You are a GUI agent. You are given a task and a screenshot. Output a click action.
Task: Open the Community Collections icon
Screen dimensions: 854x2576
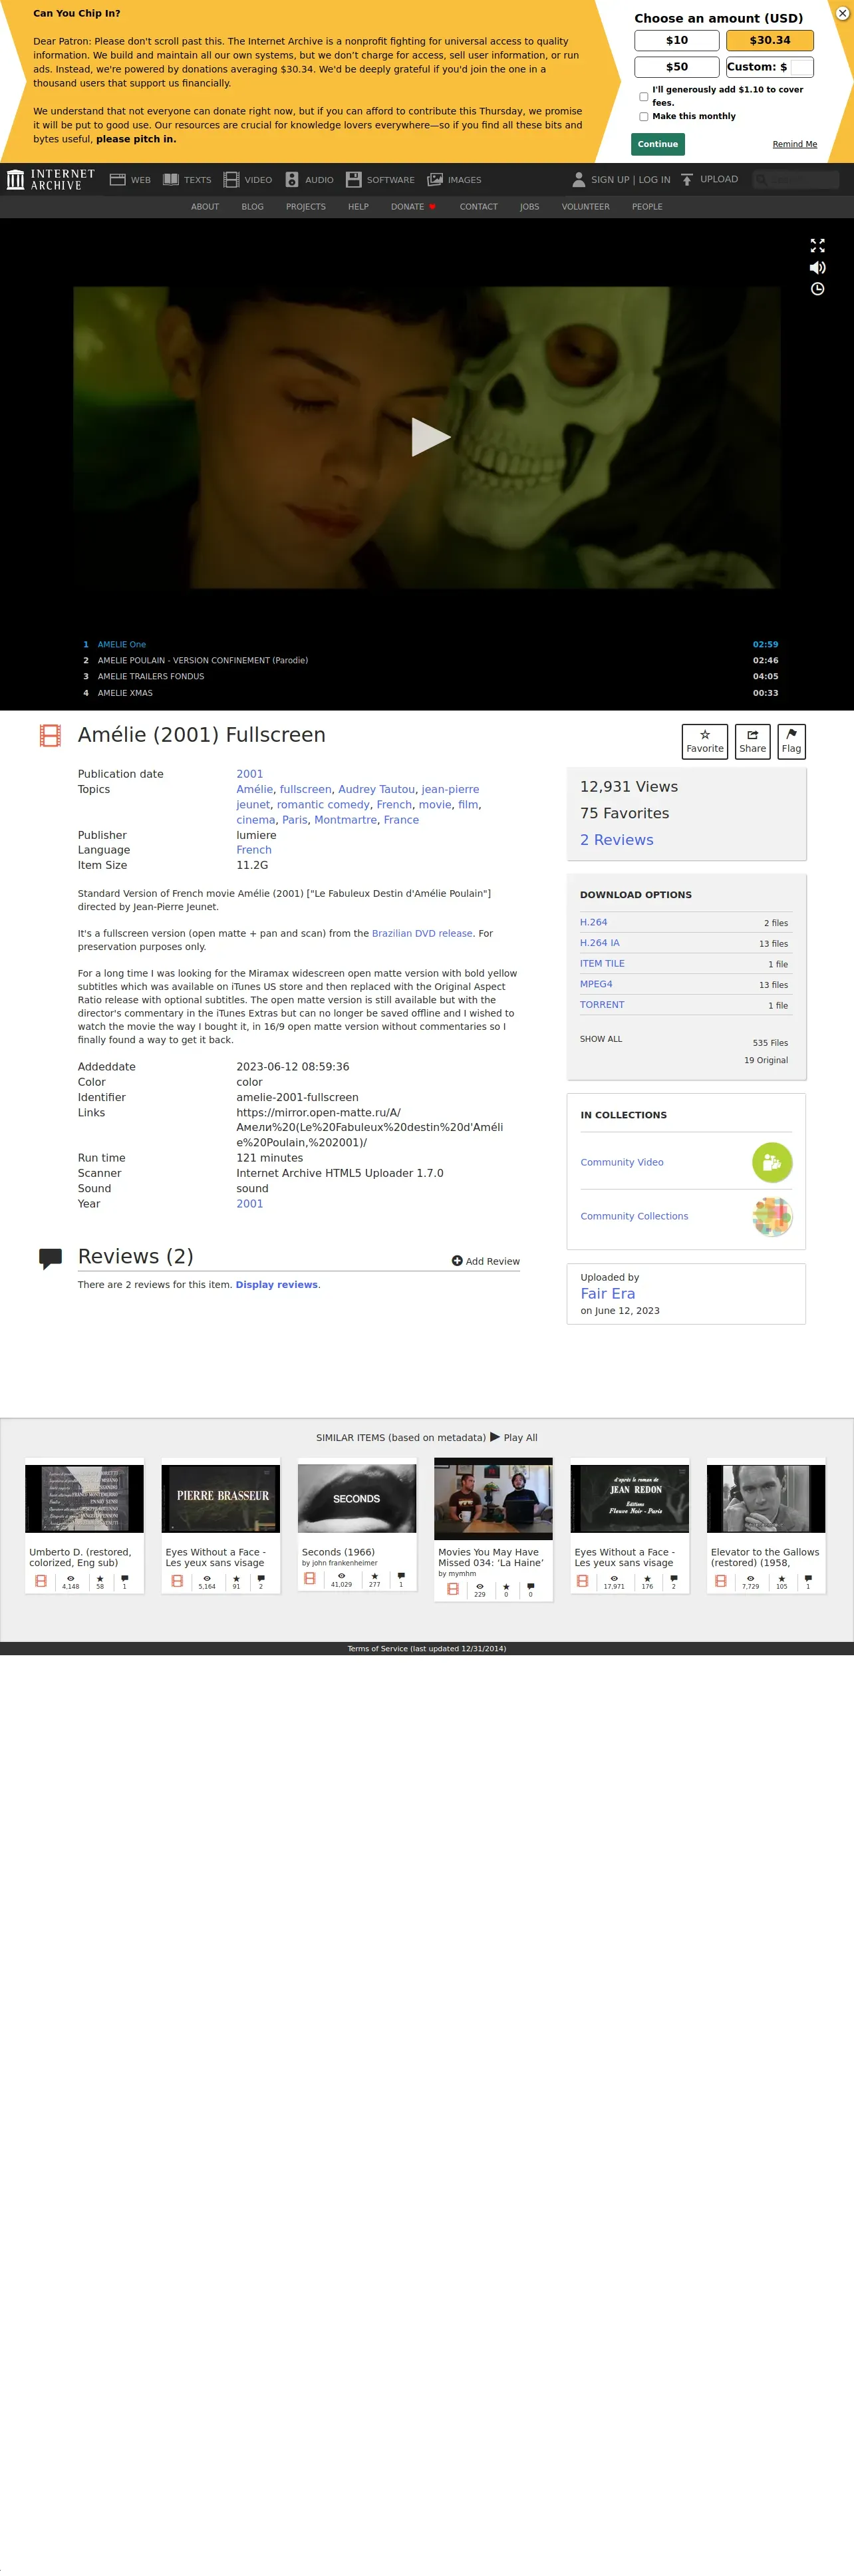pos(772,1217)
